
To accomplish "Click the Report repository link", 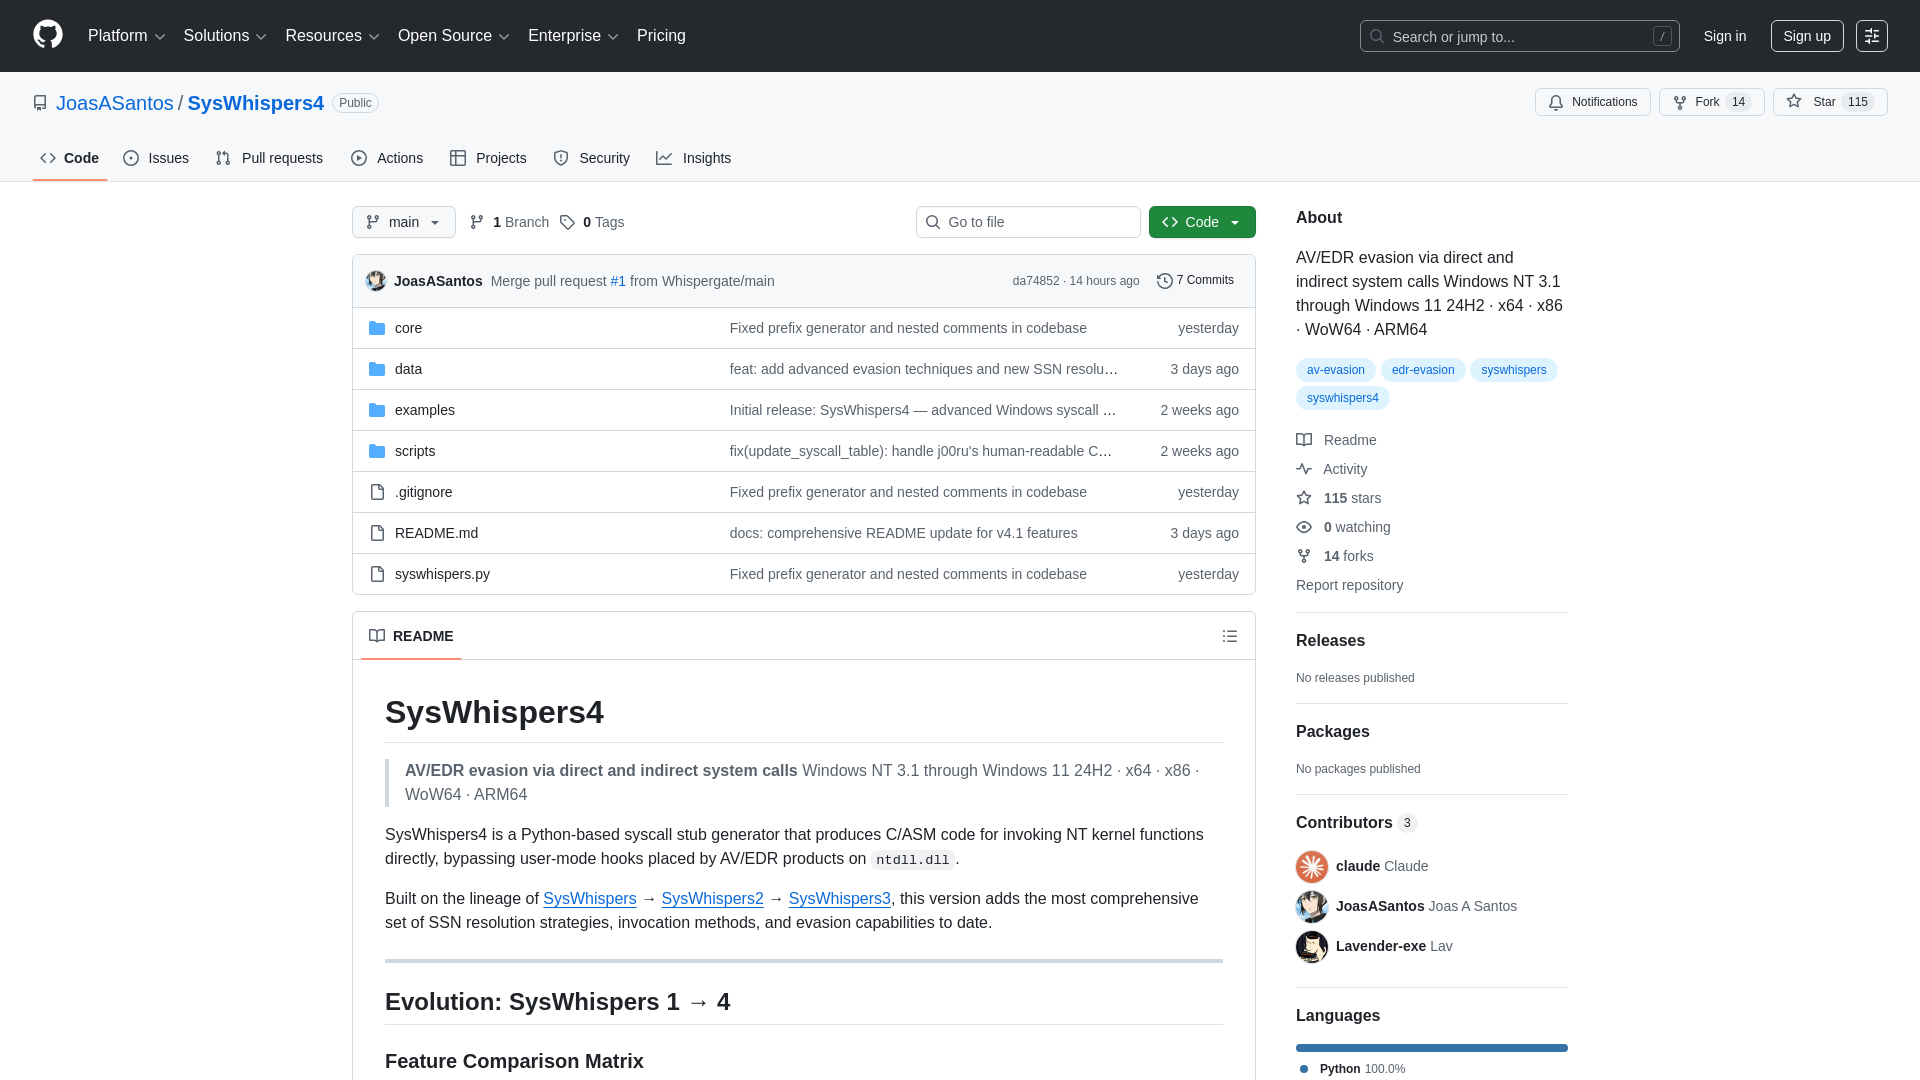I will point(1349,585).
